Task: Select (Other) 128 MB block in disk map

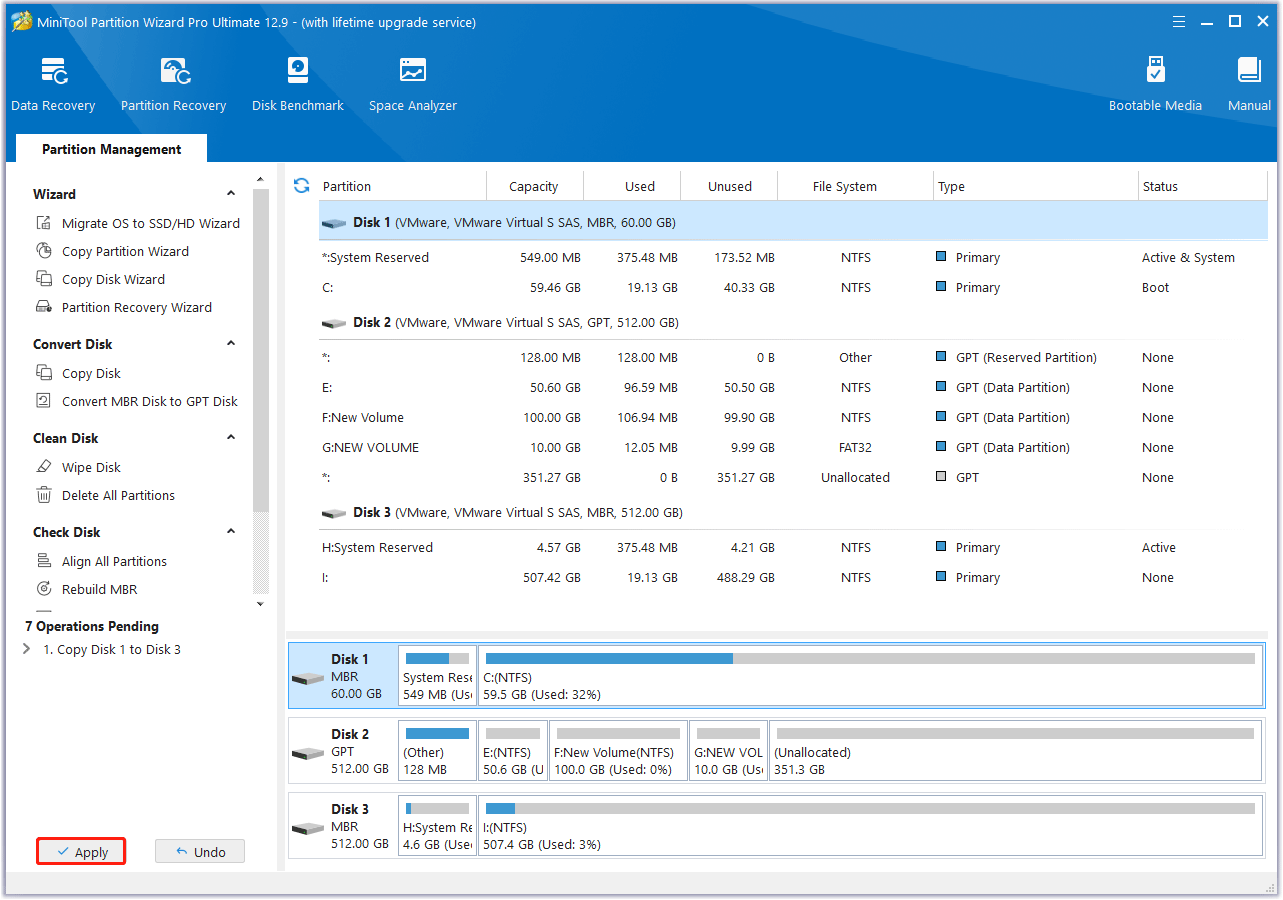Action: pos(437,751)
